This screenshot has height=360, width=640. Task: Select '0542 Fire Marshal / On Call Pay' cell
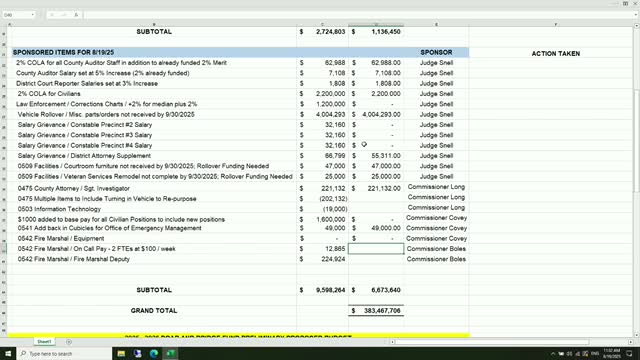[97, 249]
